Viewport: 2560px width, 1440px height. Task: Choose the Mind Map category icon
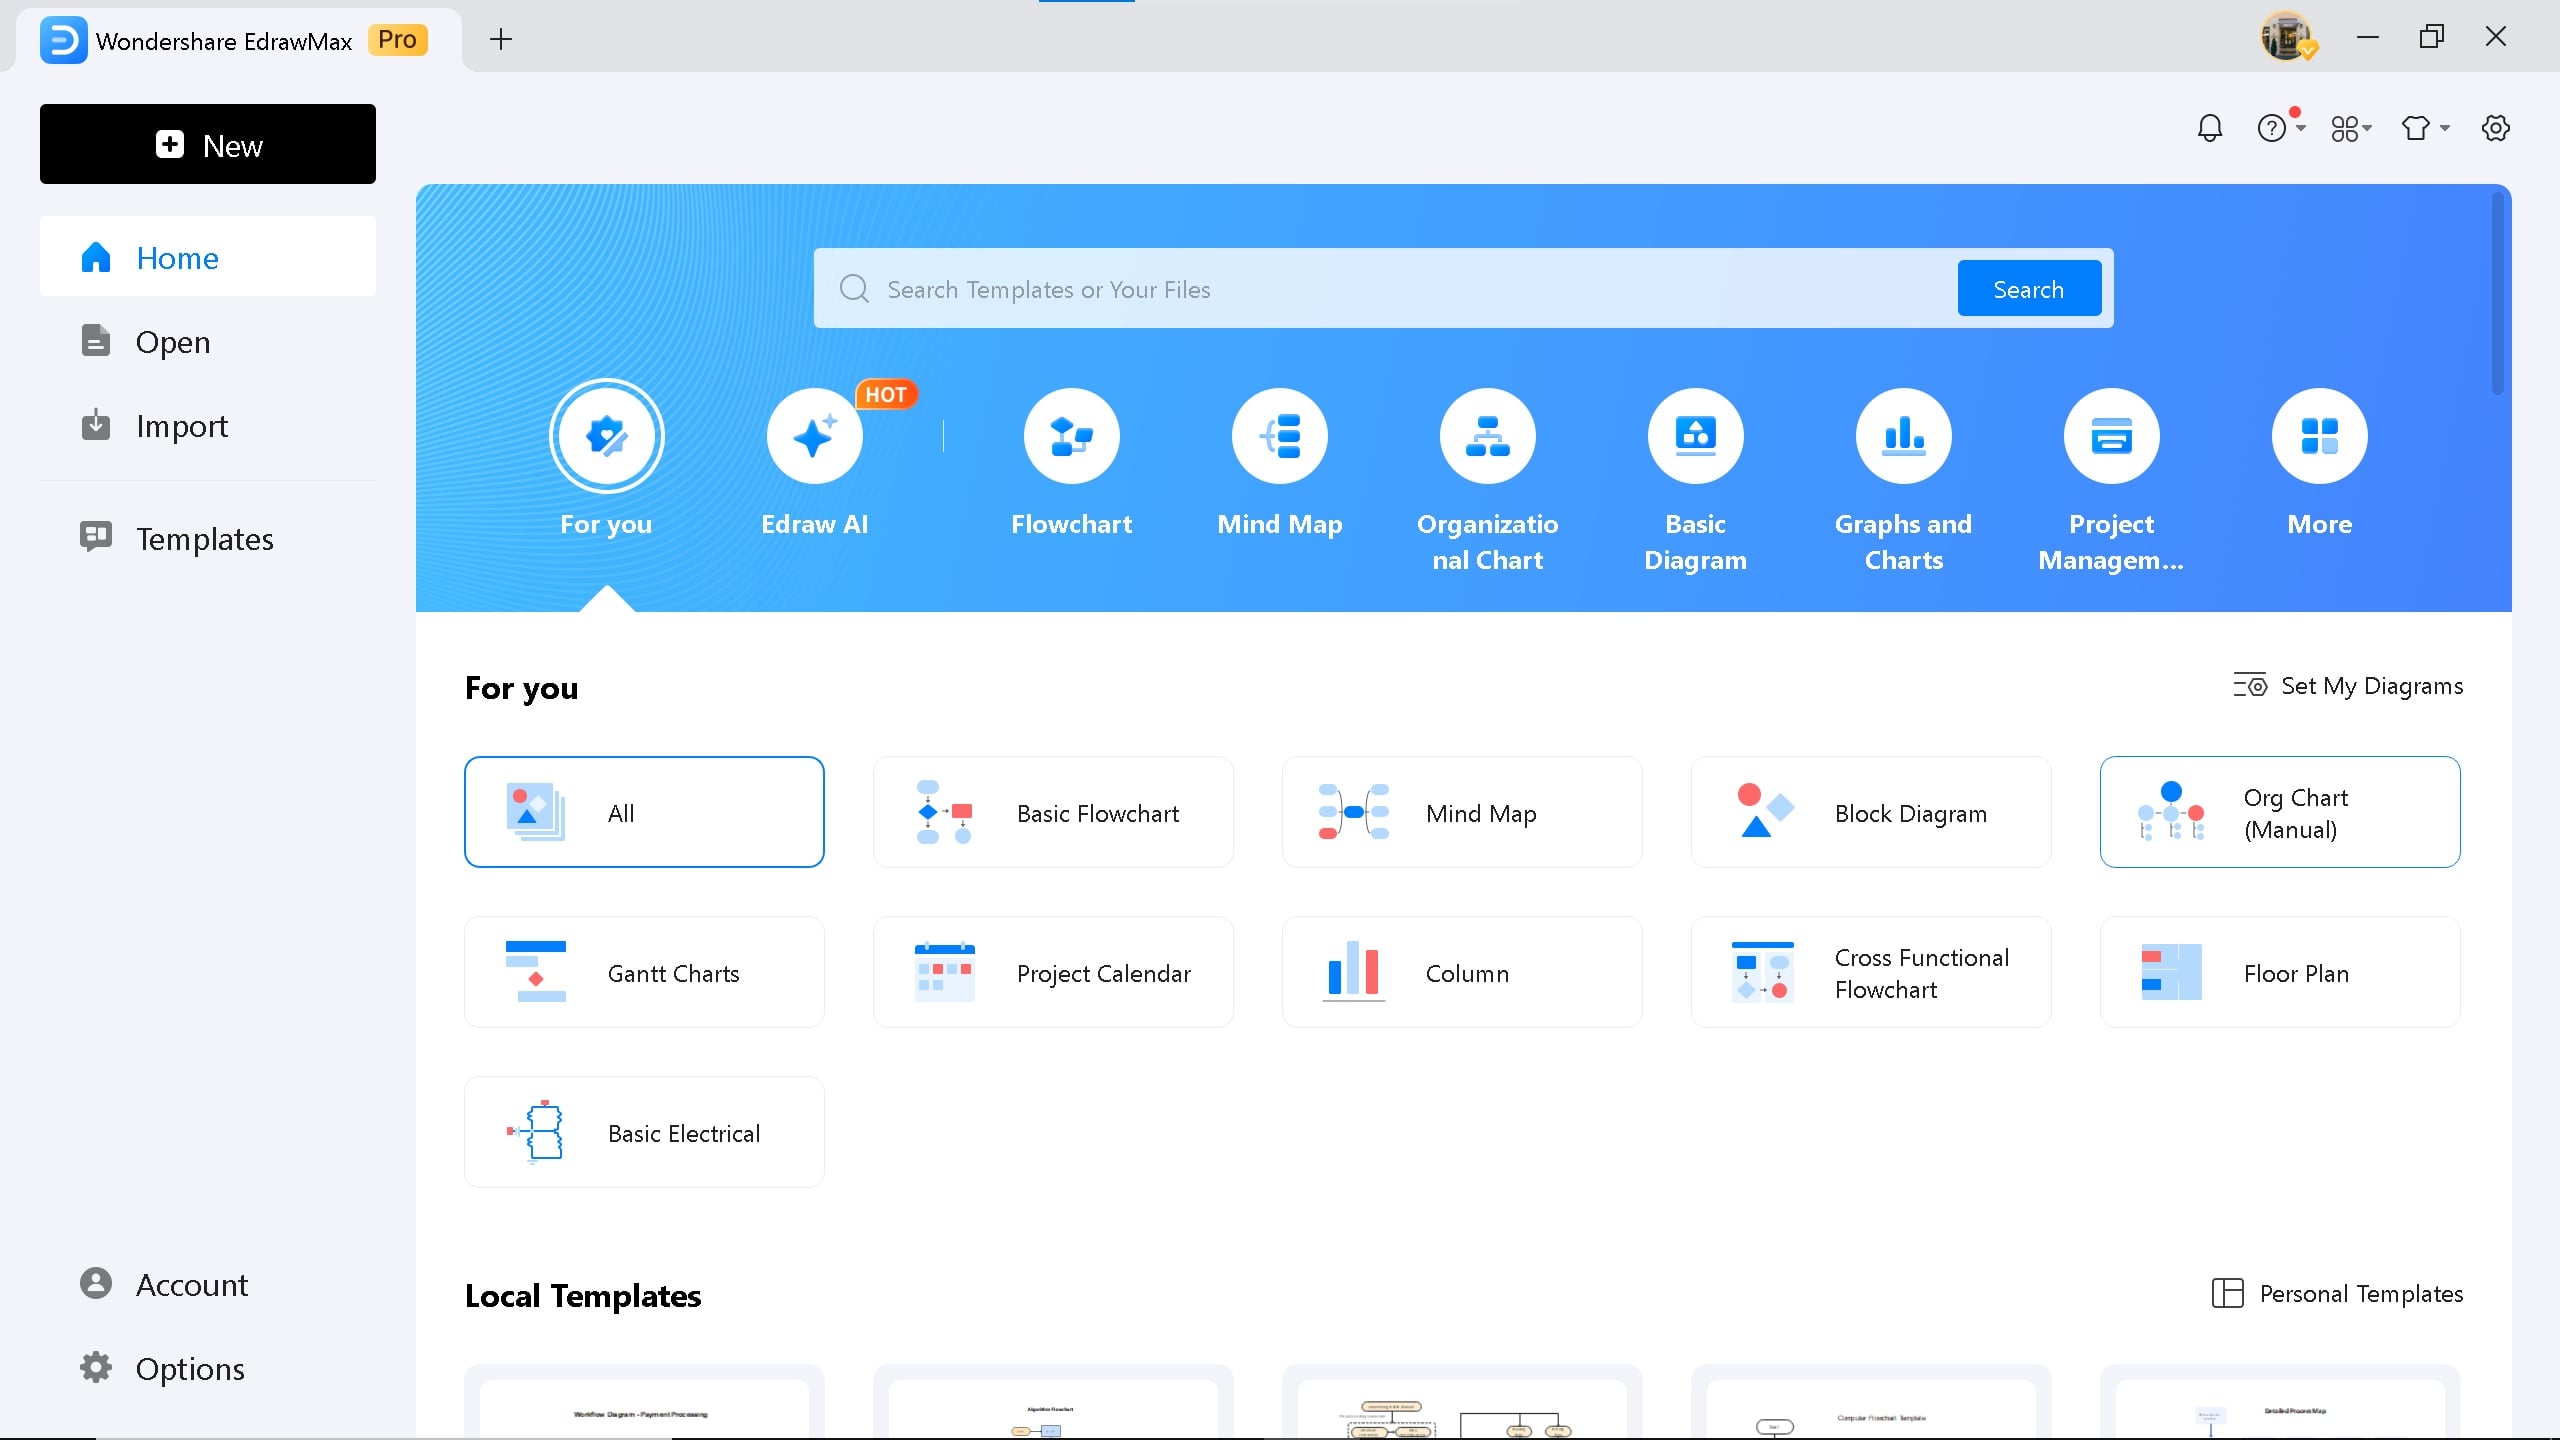[x=1279, y=436]
